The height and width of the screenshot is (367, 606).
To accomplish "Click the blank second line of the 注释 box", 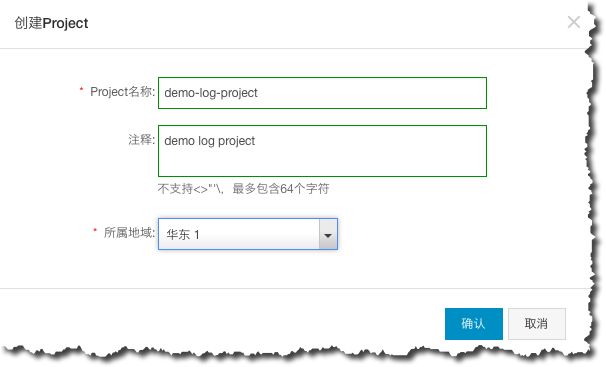I will click(322, 164).
